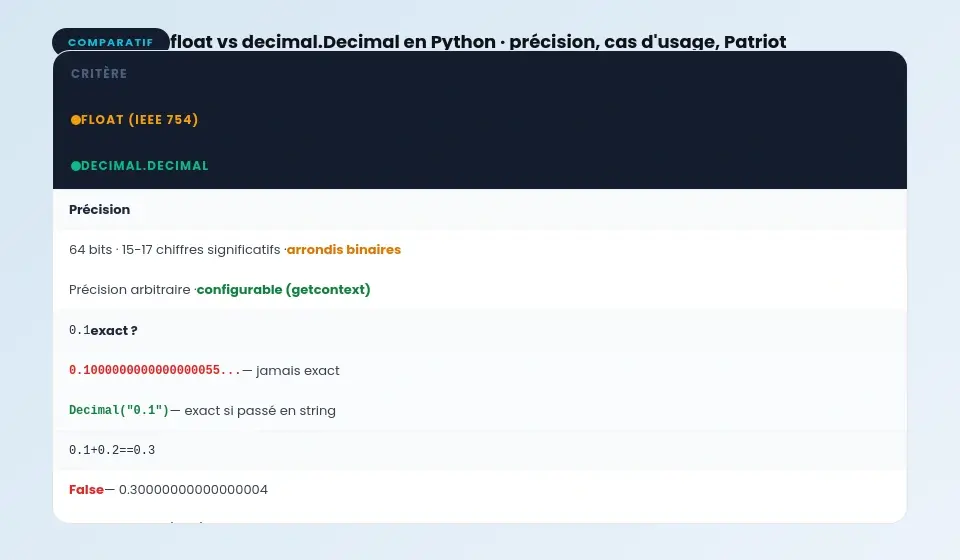This screenshot has width=960, height=560.
Task: Click the '64 bits · 15-17 chiffres significatifs' text
Action: (174, 250)
